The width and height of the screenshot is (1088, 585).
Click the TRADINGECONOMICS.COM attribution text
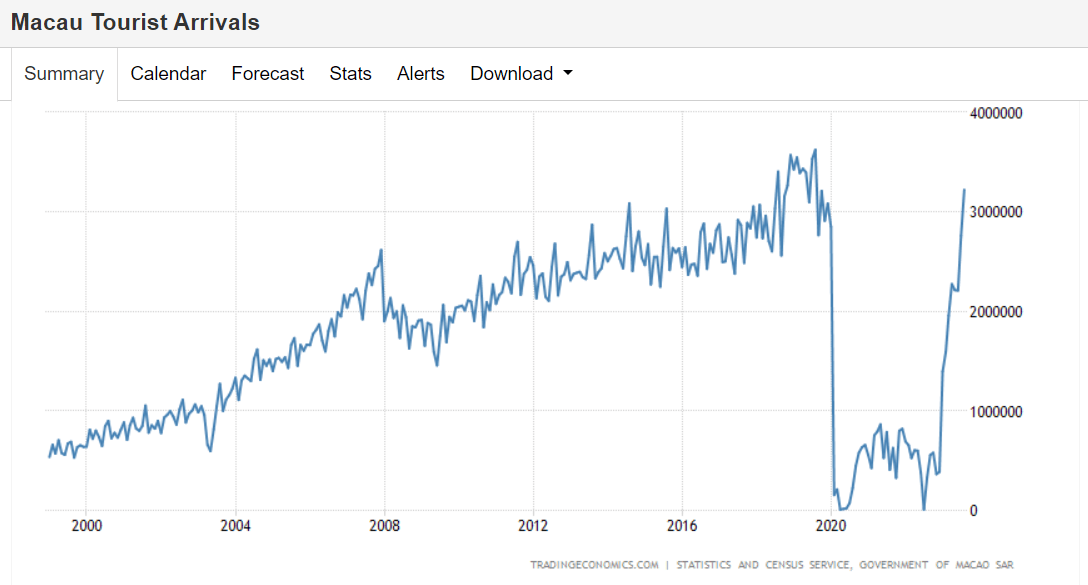[594, 565]
